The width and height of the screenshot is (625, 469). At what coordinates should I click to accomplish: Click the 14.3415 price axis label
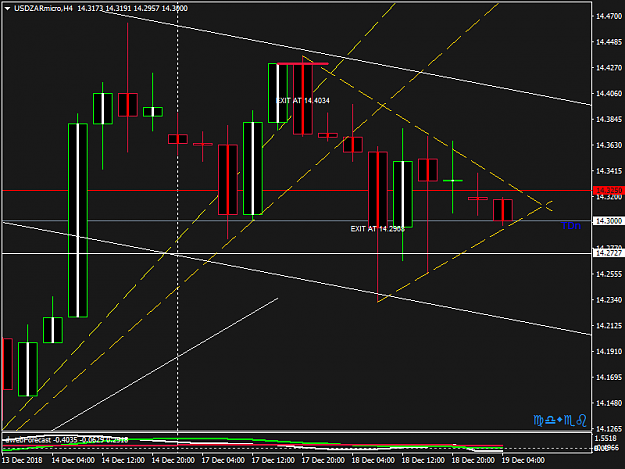pos(609,171)
